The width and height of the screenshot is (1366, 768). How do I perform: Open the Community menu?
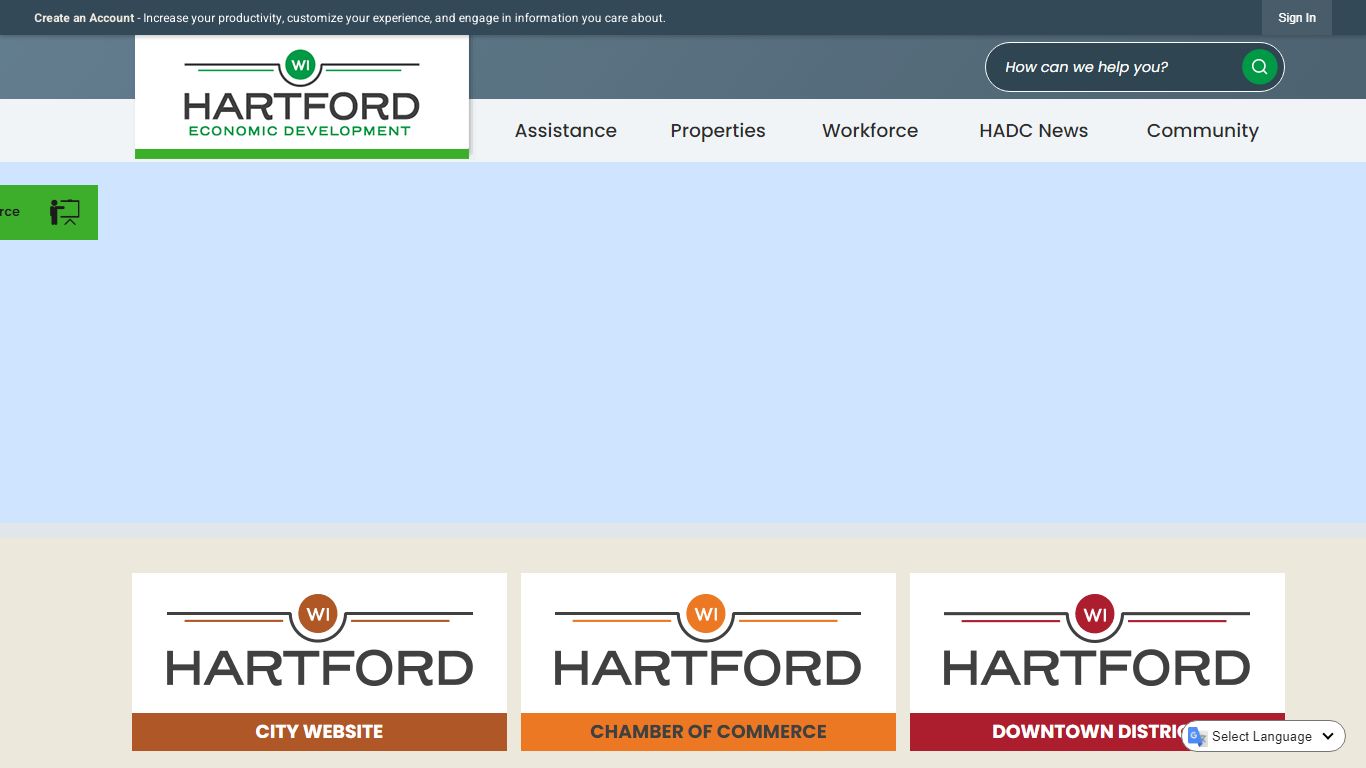(x=1203, y=131)
